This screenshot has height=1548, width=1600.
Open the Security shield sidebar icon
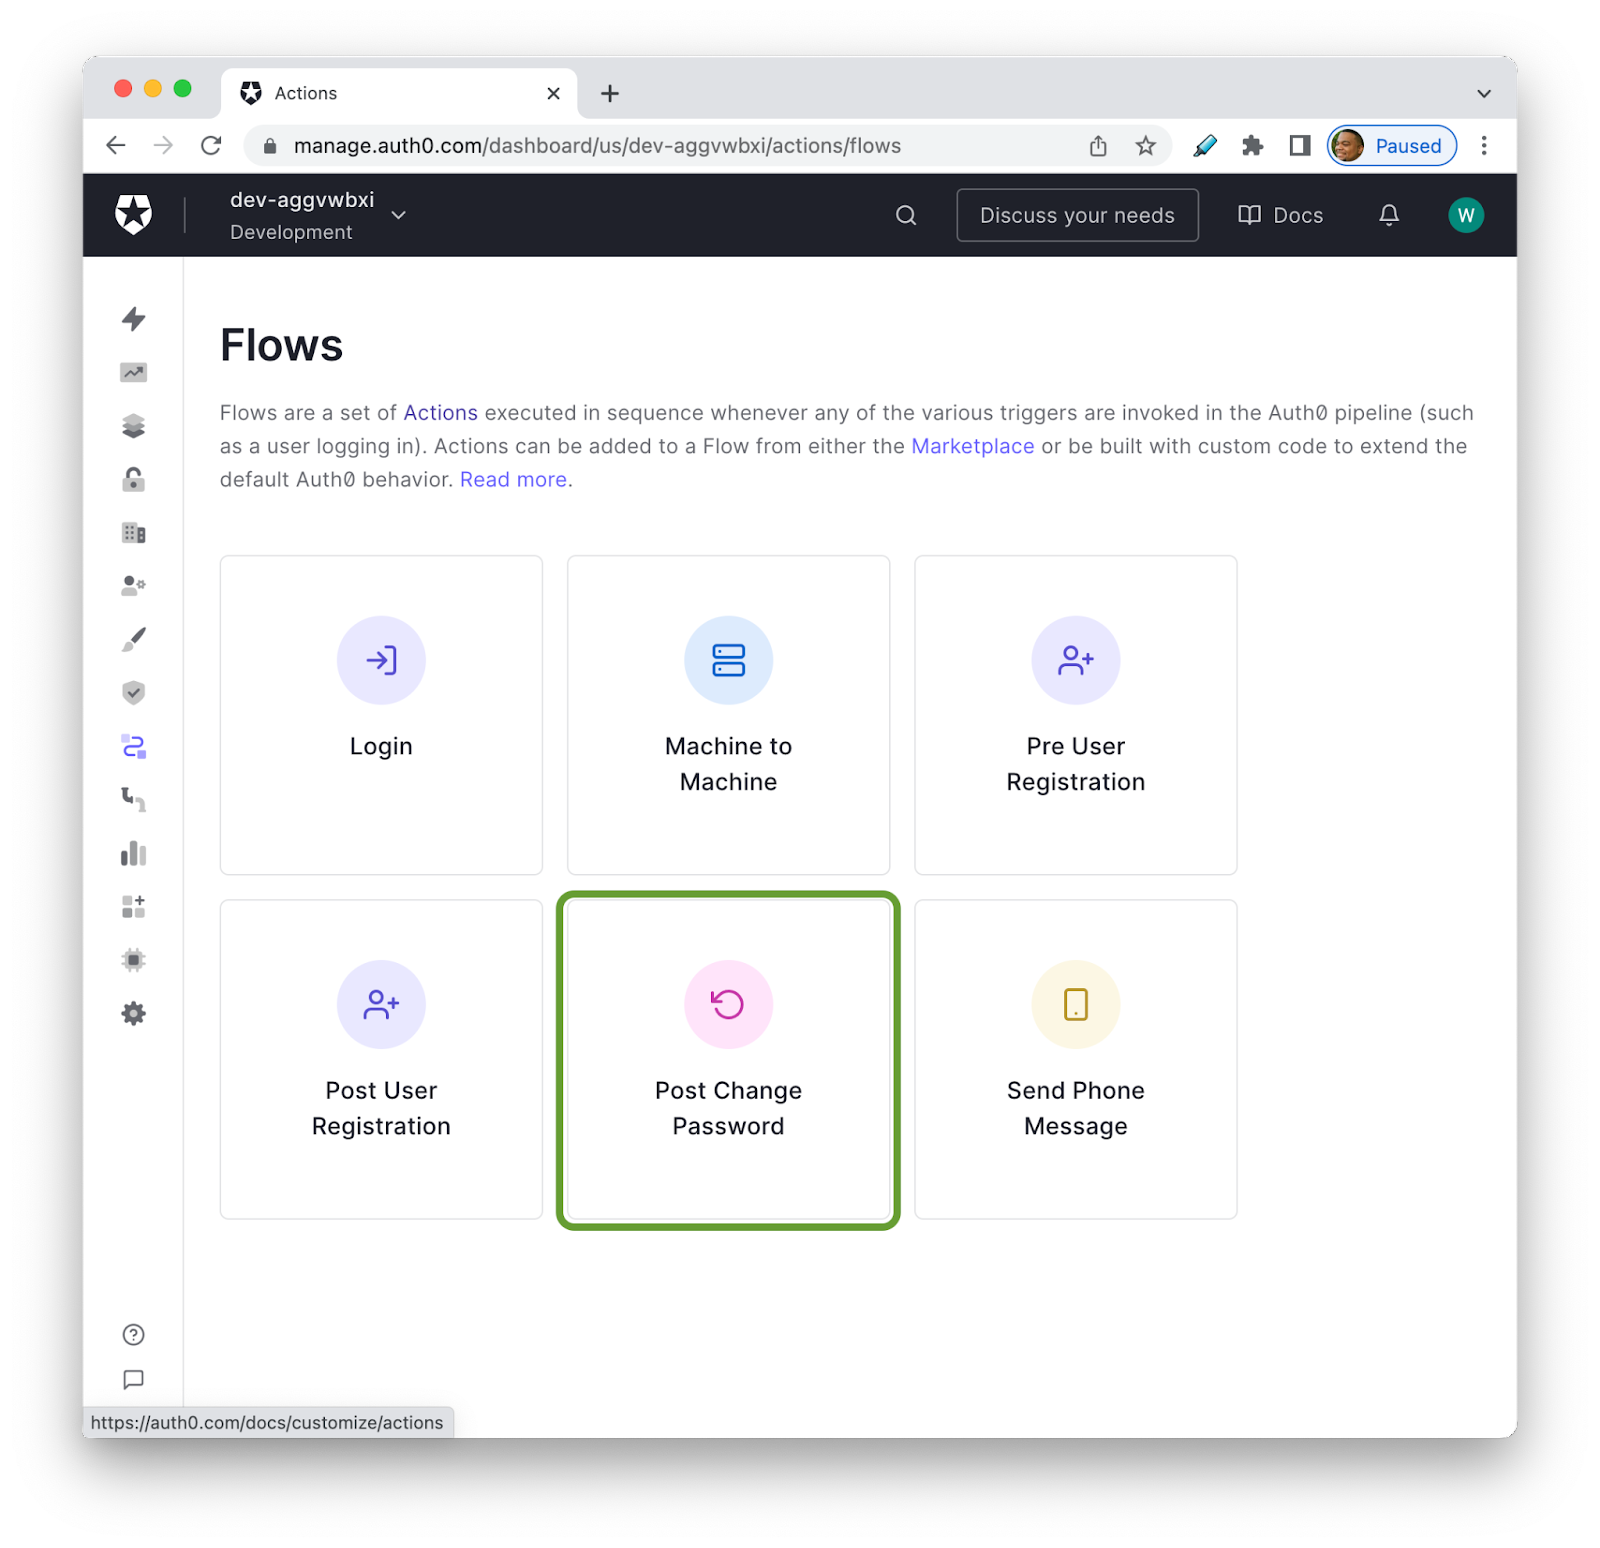(x=133, y=693)
